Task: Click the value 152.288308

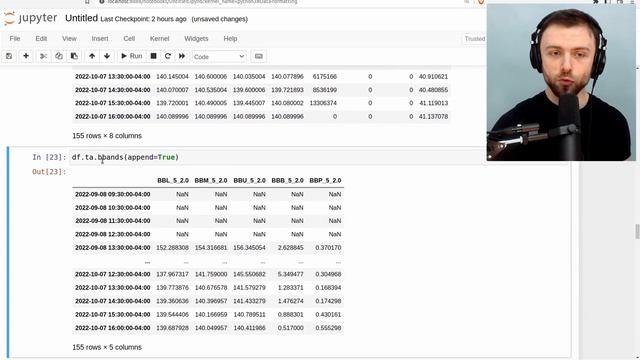Action: tap(172, 248)
